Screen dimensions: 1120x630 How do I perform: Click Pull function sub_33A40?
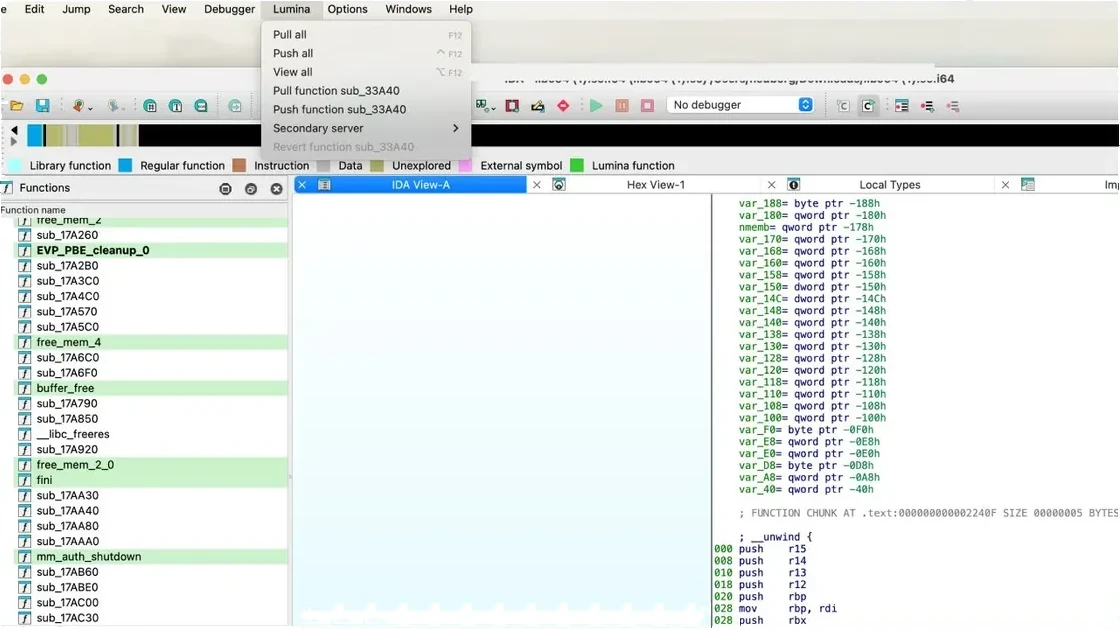point(366,91)
